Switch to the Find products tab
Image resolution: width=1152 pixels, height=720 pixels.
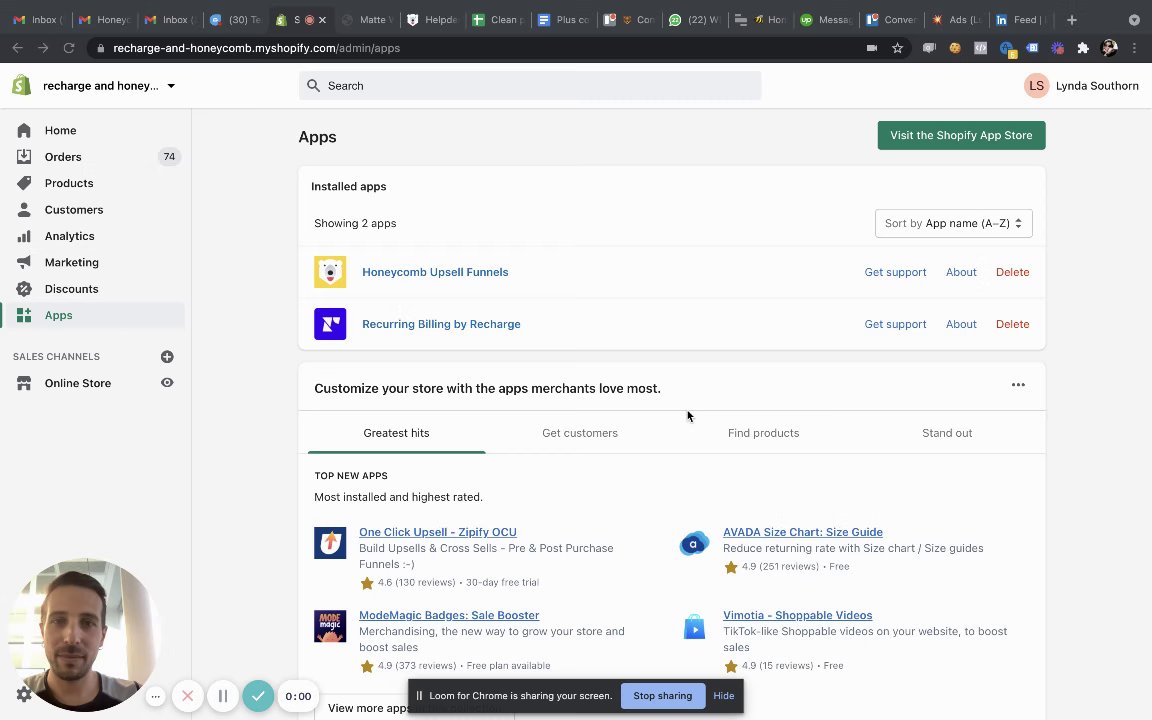coord(763,433)
